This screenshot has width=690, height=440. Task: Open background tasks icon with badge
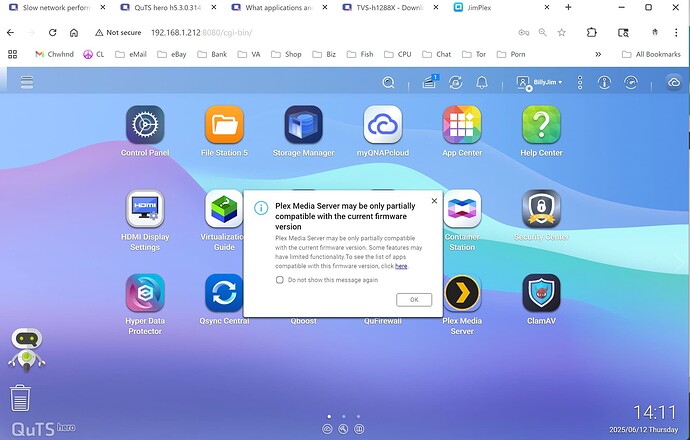pos(430,82)
